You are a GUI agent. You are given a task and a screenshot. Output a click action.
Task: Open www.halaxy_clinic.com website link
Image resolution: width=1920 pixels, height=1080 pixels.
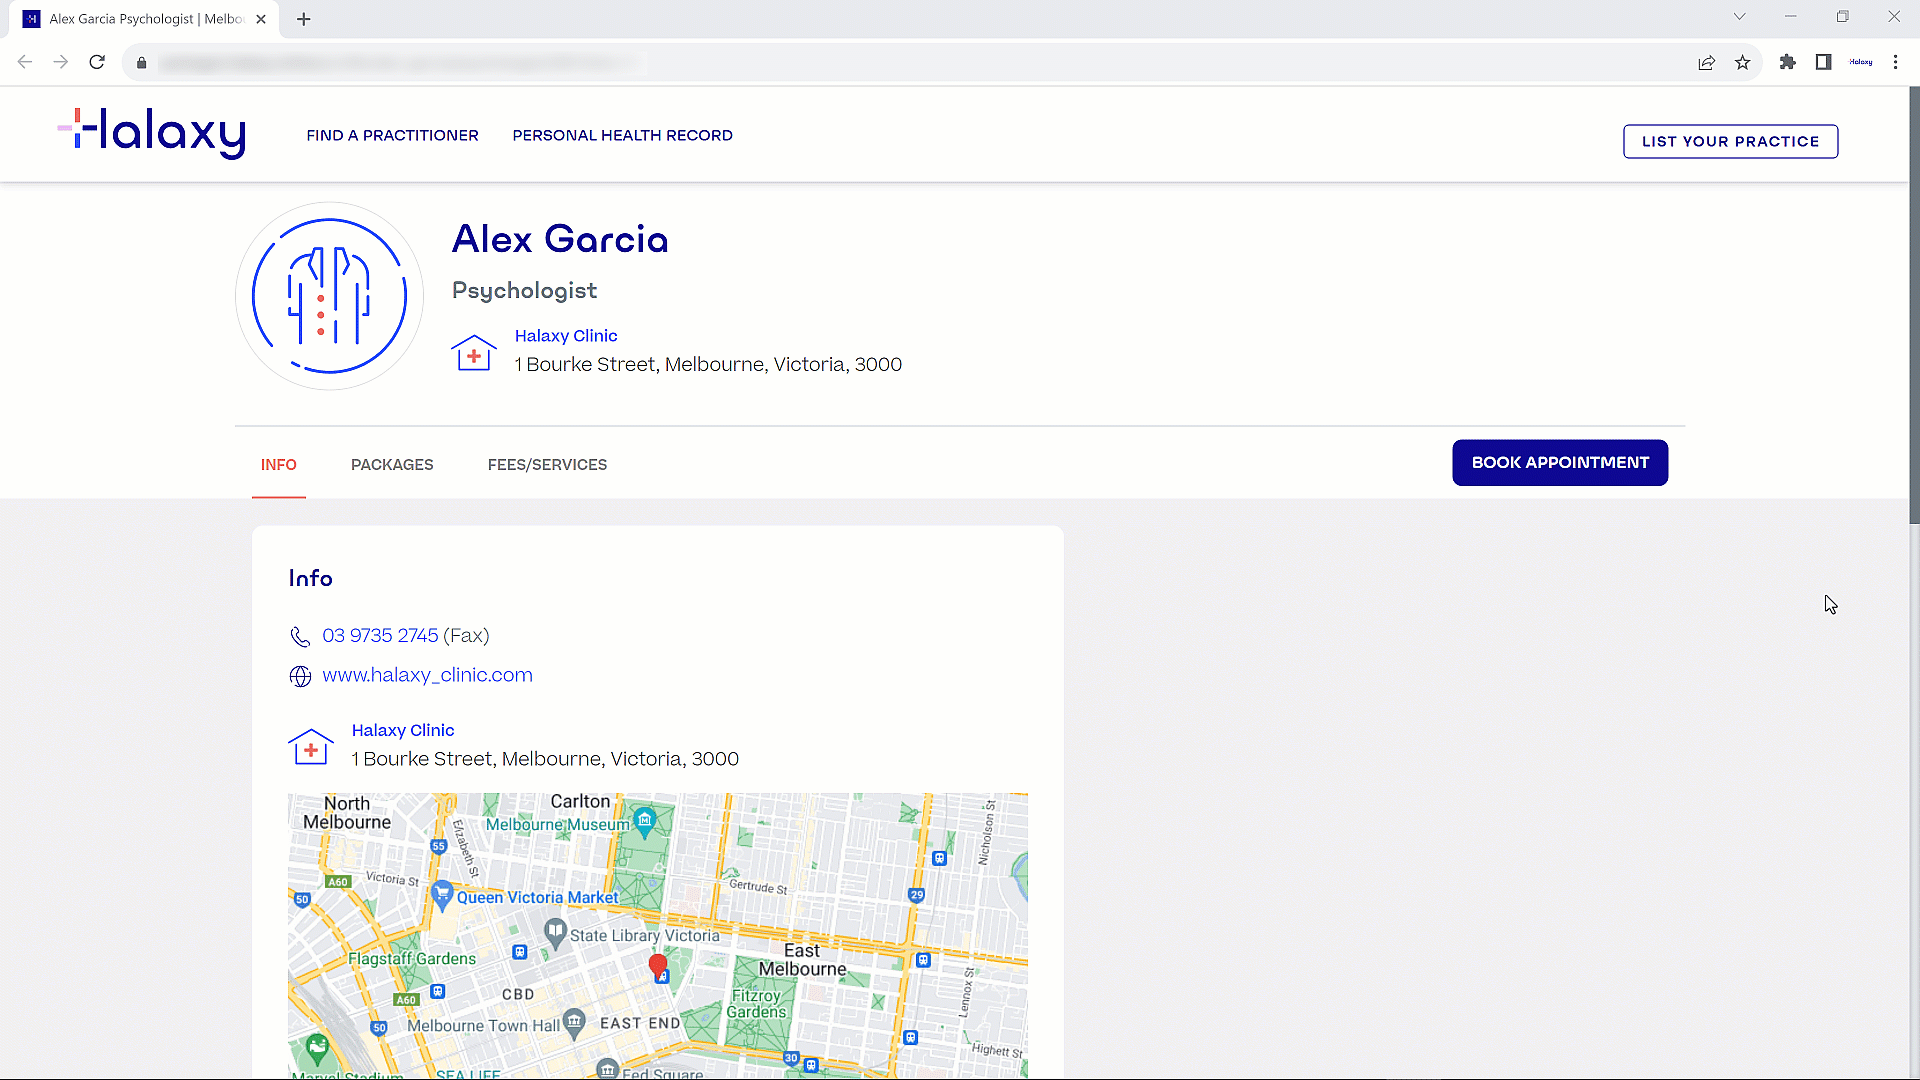point(427,675)
